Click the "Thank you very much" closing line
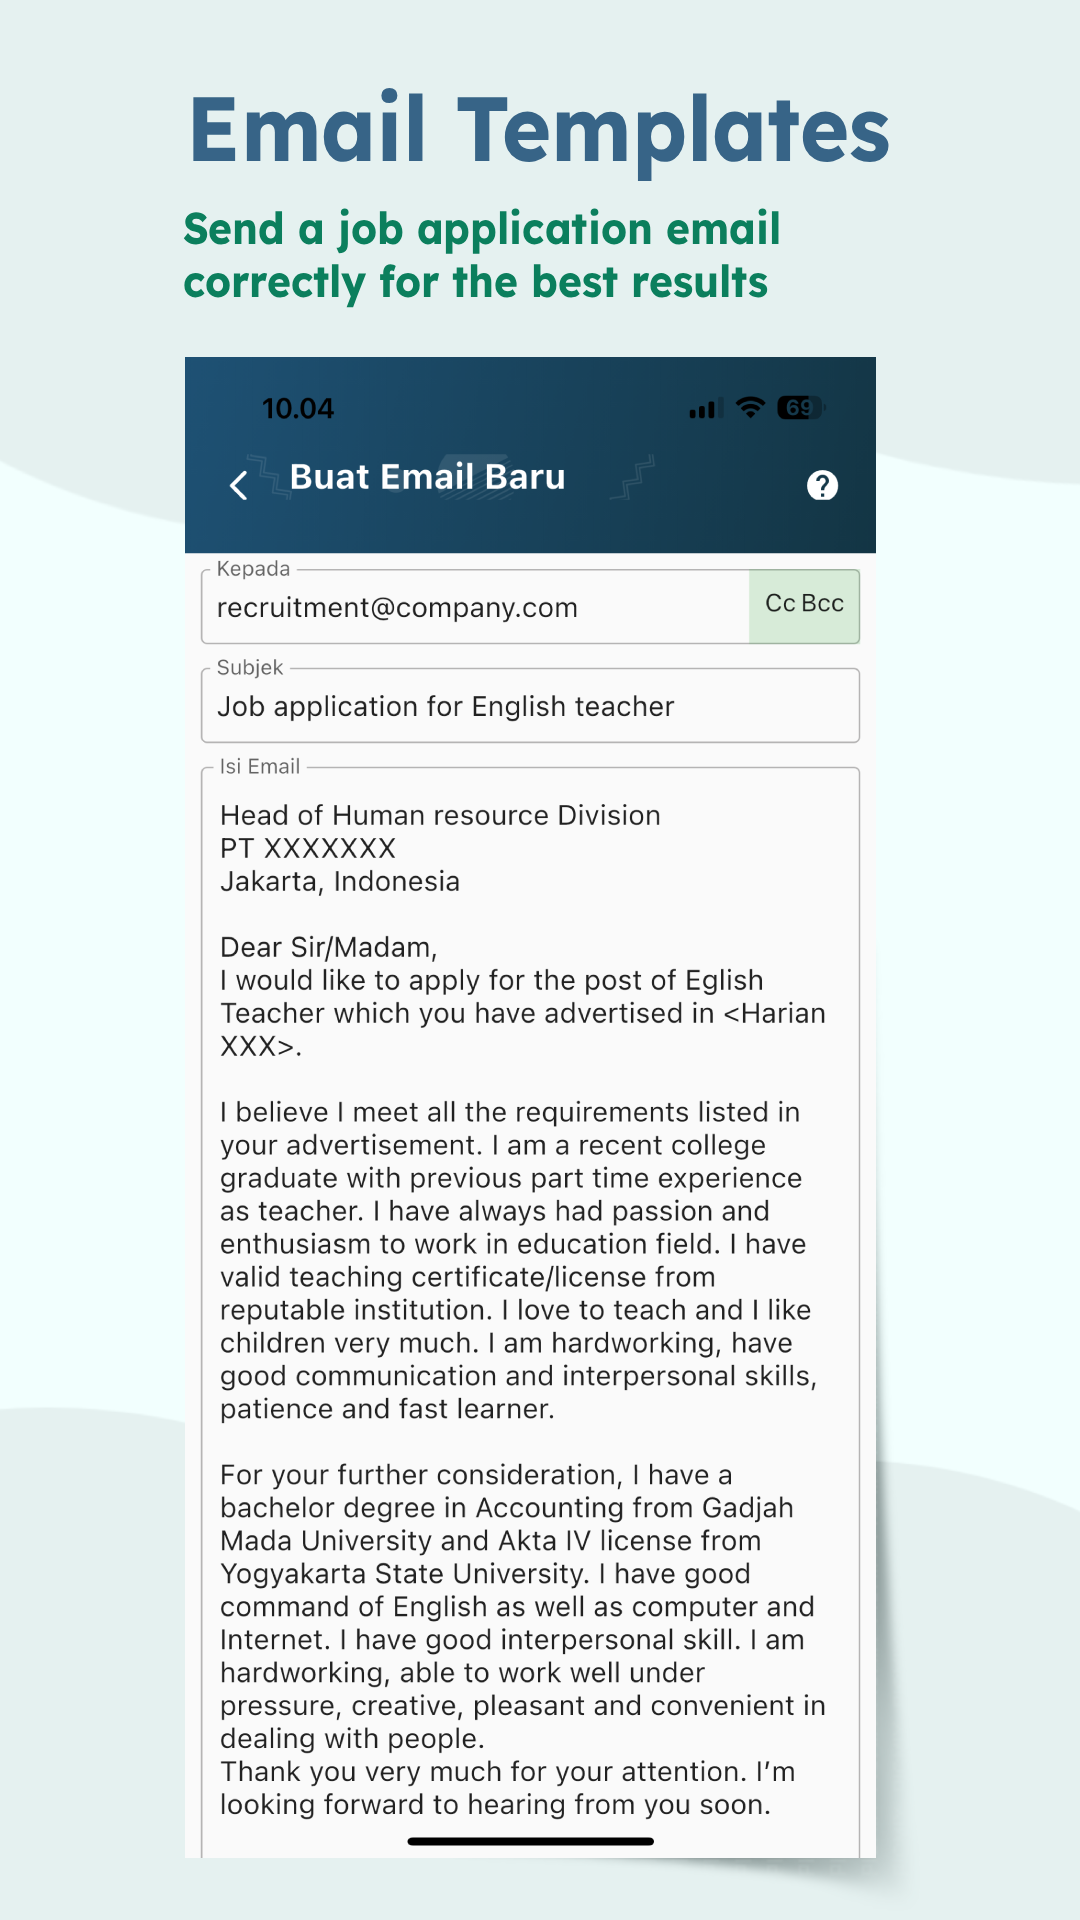 [x=507, y=1771]
